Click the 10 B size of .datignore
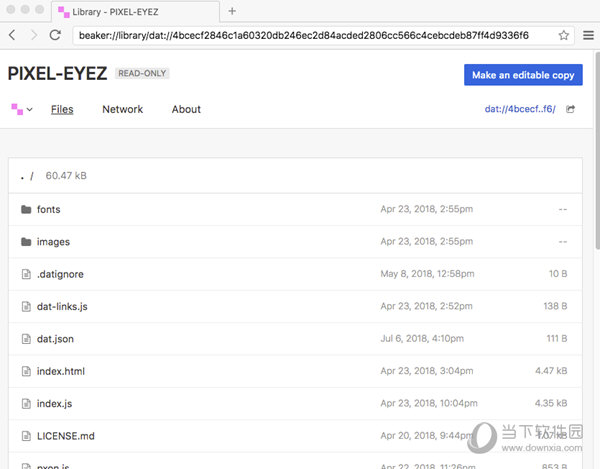This screenshot has height=469, width=600. click(x=558, y=274)
